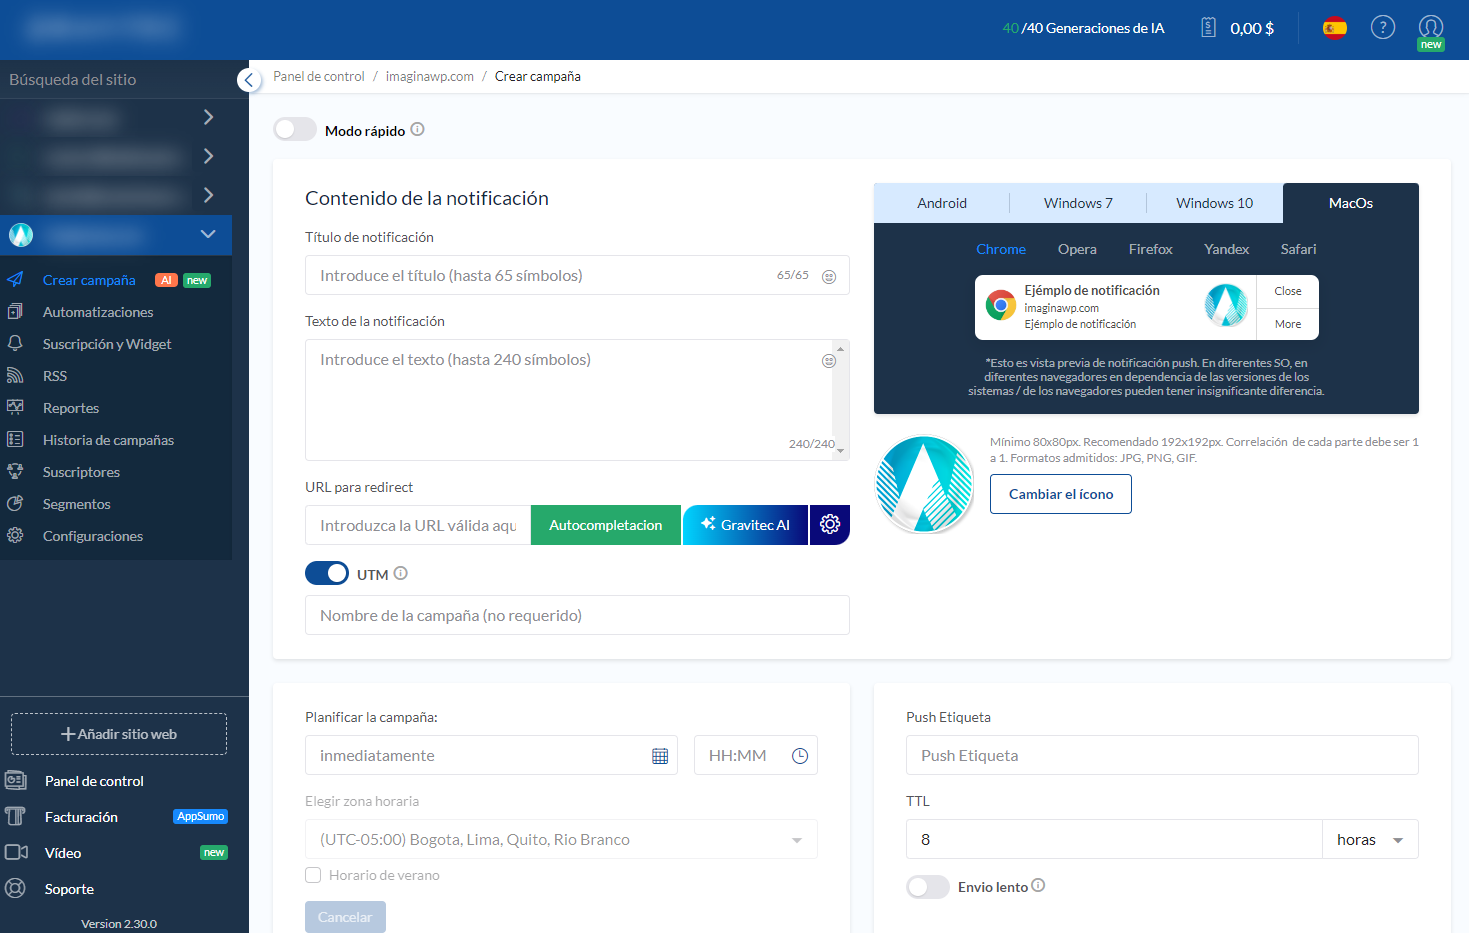Collapse sidebar with the left arrow icon
Viewport: 1469px width, 933px height.
point(249,80)
